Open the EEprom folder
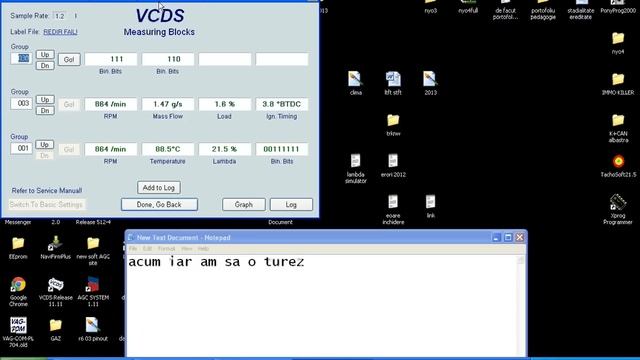 [18, 244]
